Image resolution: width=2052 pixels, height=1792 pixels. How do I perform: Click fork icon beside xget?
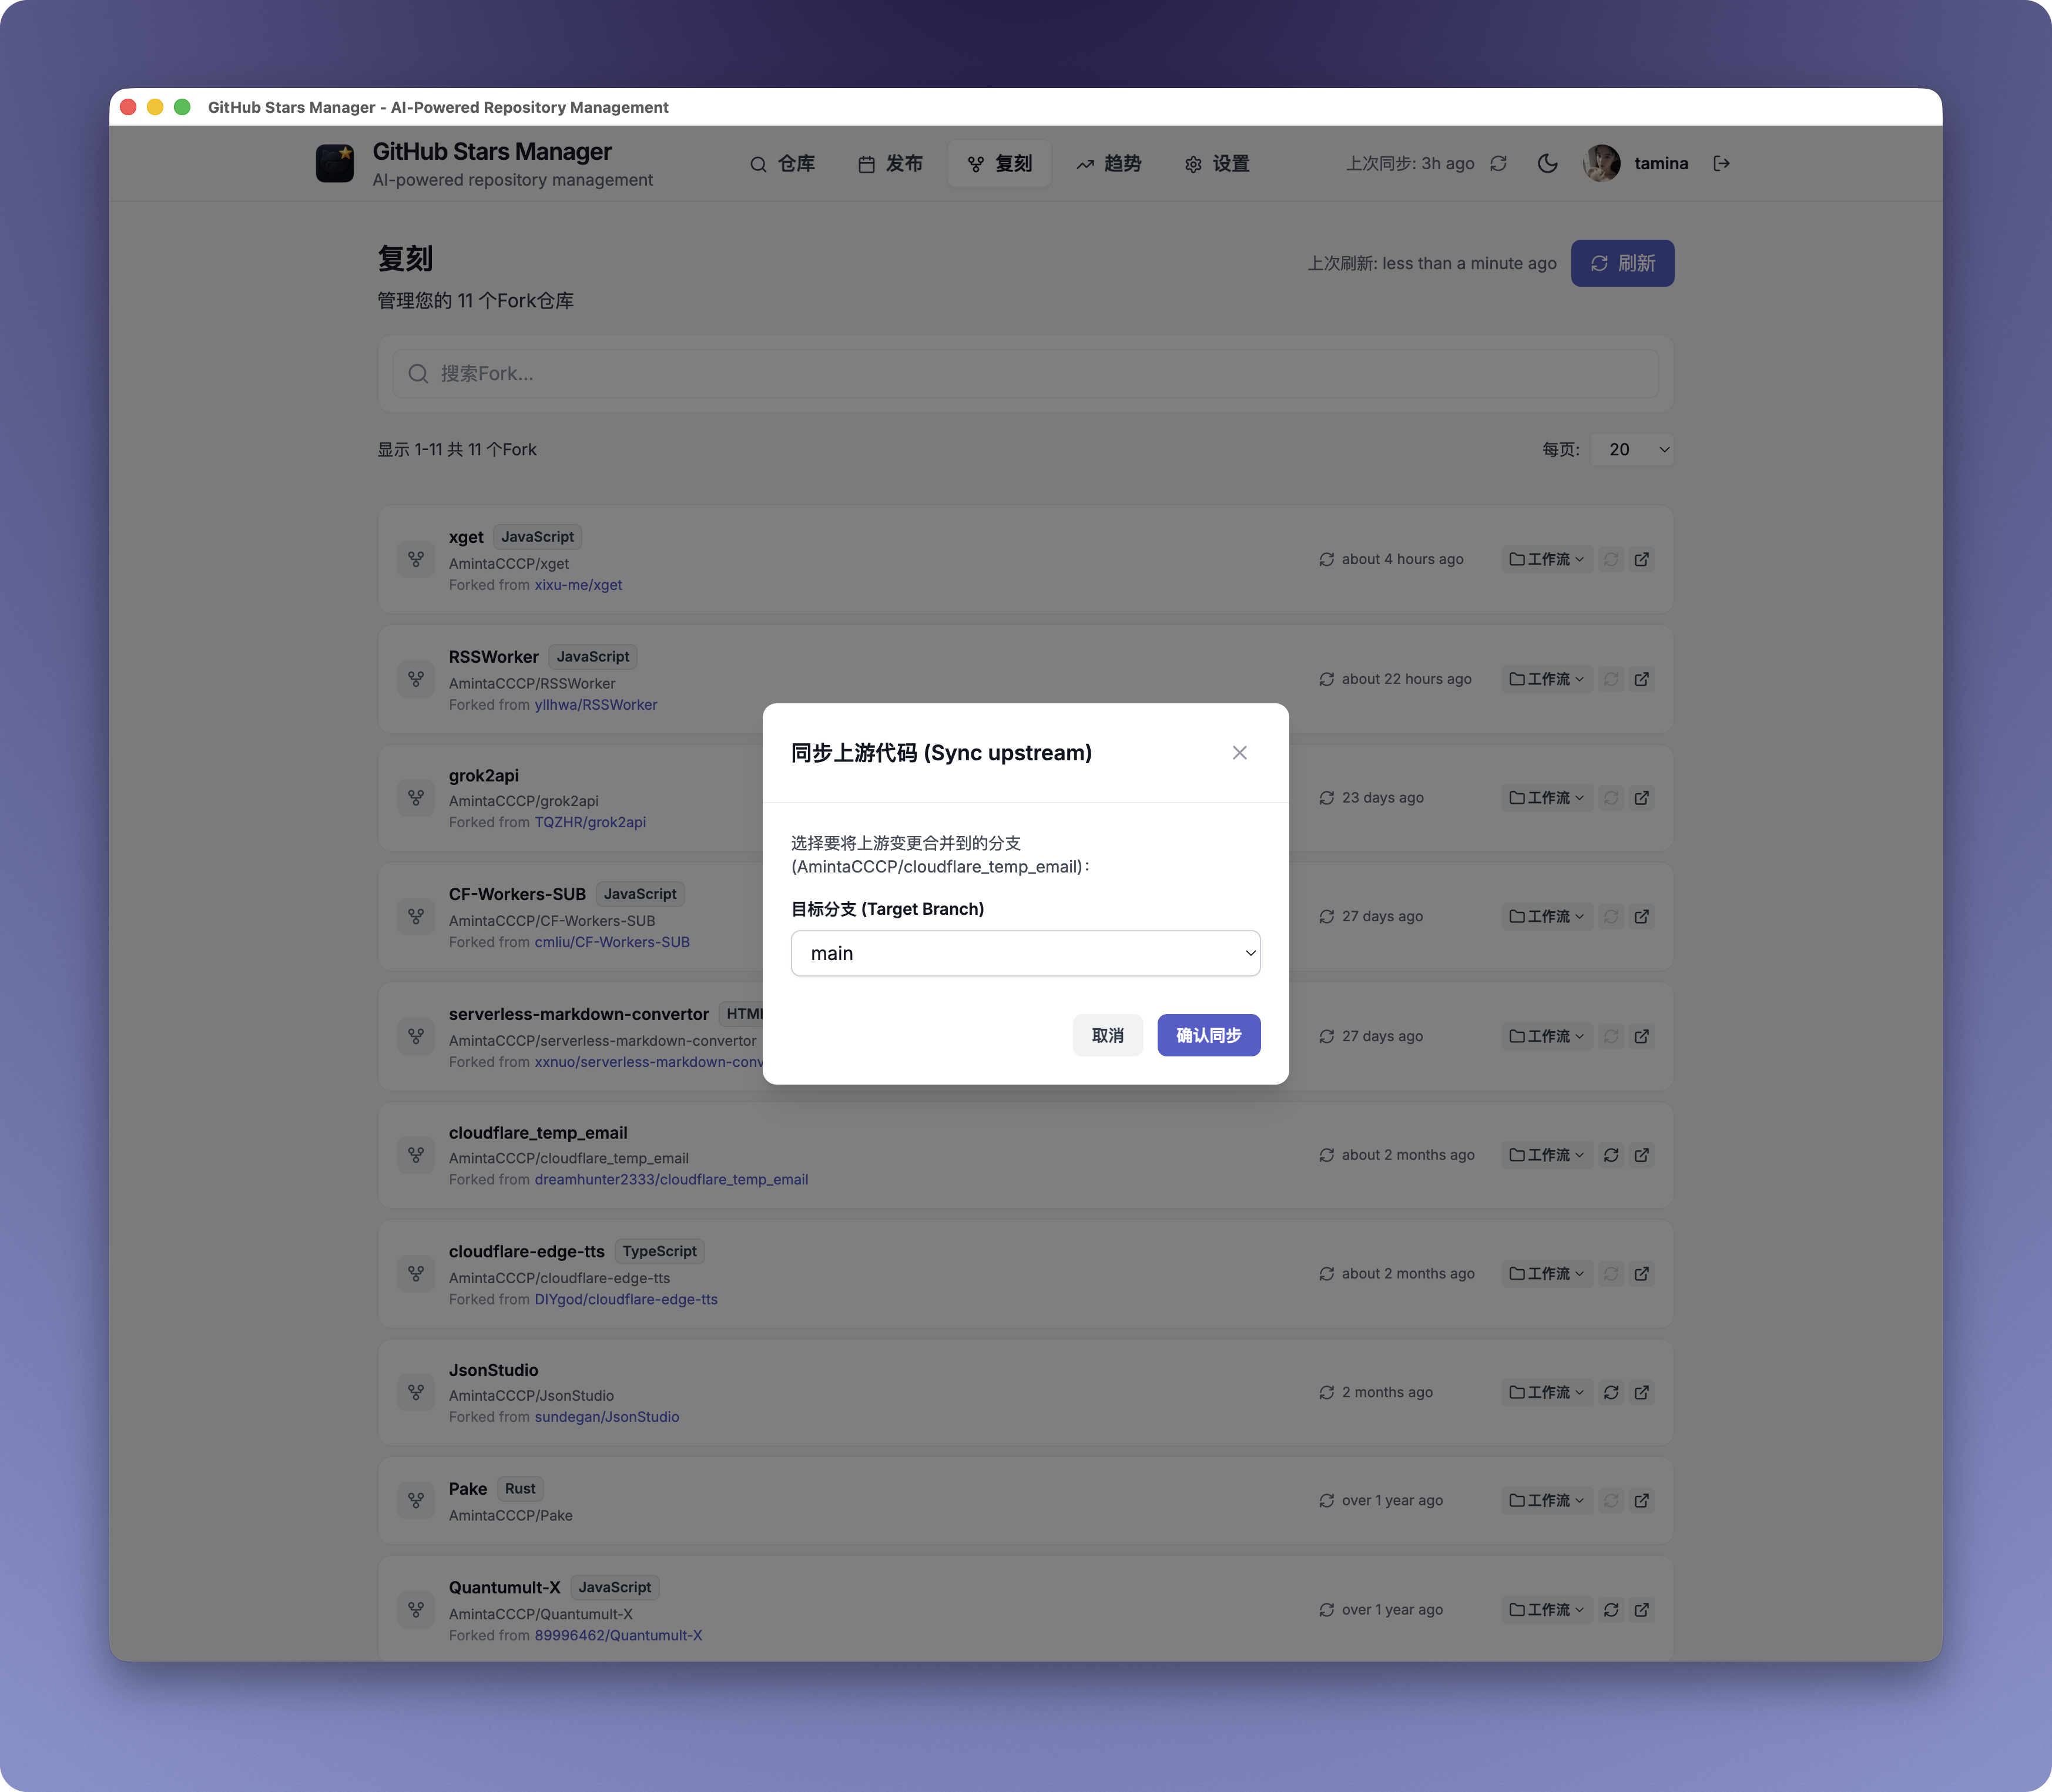(416, 560)
